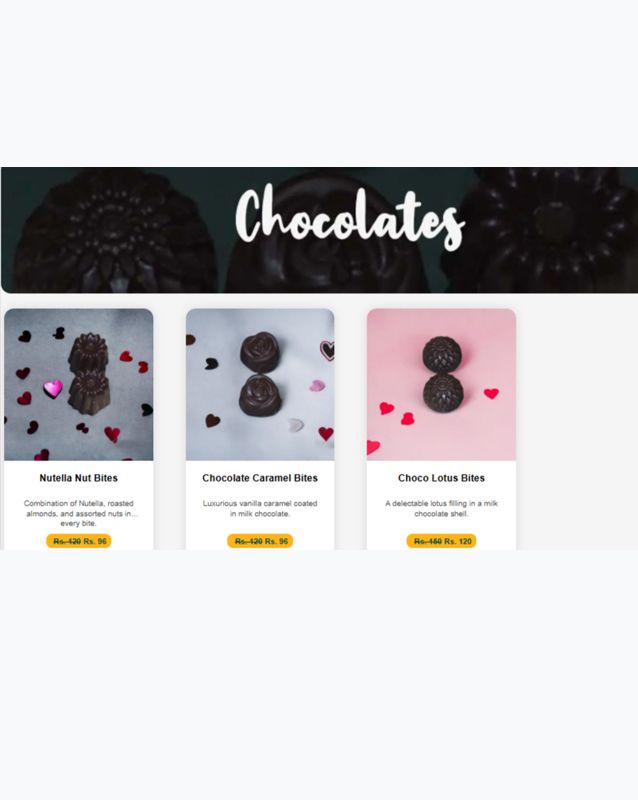The width and height of the screenshot is (638, 800).
Task: Click the red heart right of lotus chocolates
Action: tap(491, 393)
